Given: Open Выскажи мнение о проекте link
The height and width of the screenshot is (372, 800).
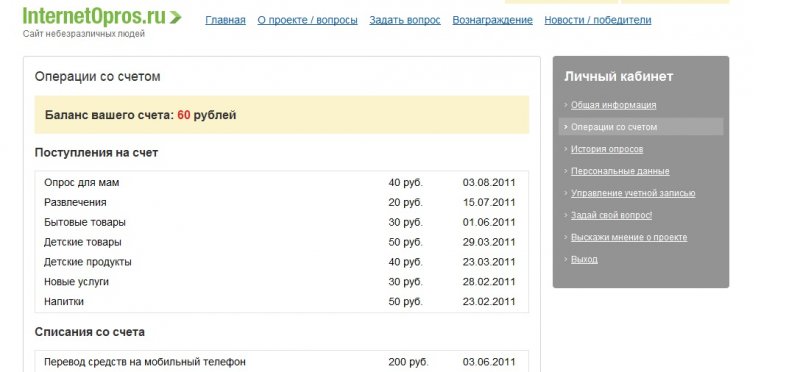Looking at the screenshot, I should click(629, 237).
